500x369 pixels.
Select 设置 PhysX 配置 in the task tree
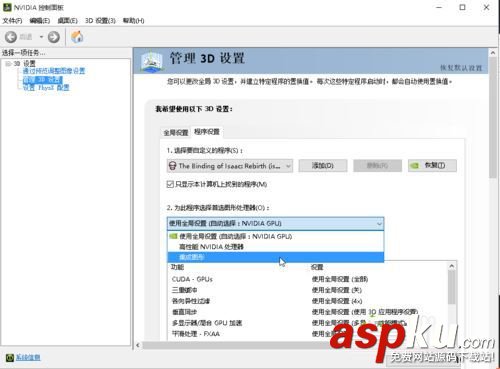click(x=46, y=88)
